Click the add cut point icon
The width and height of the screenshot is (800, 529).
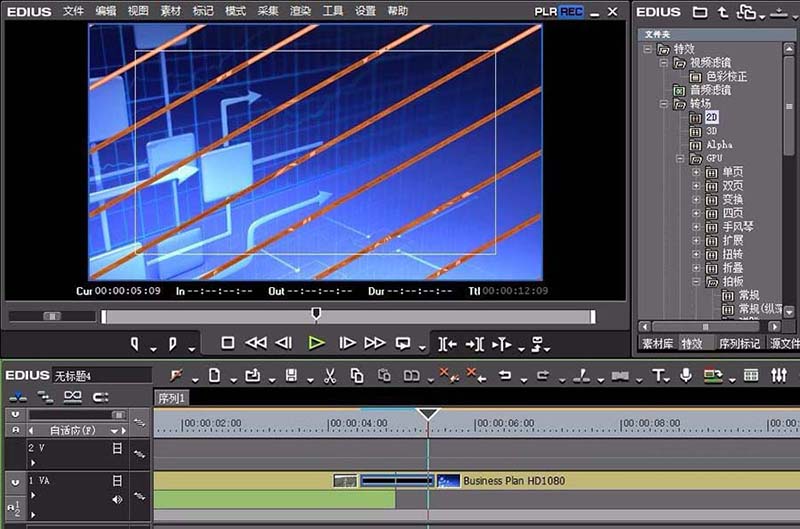click(x=582, y=376)
